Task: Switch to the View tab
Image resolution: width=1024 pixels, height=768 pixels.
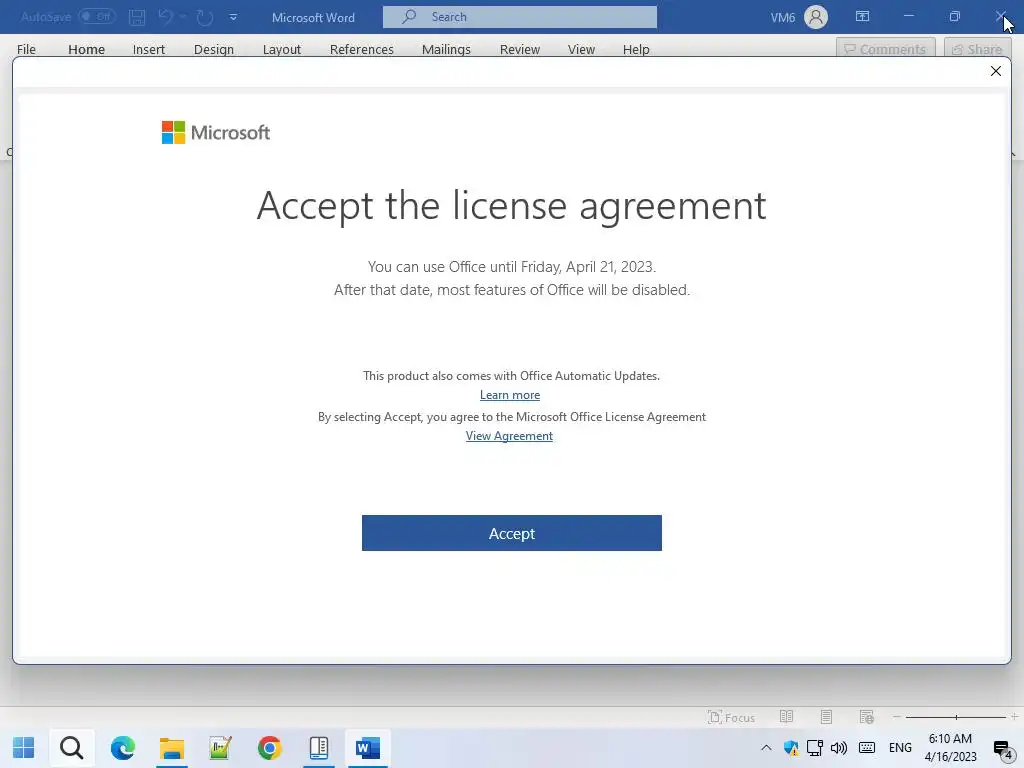Action: coord(581,50)
